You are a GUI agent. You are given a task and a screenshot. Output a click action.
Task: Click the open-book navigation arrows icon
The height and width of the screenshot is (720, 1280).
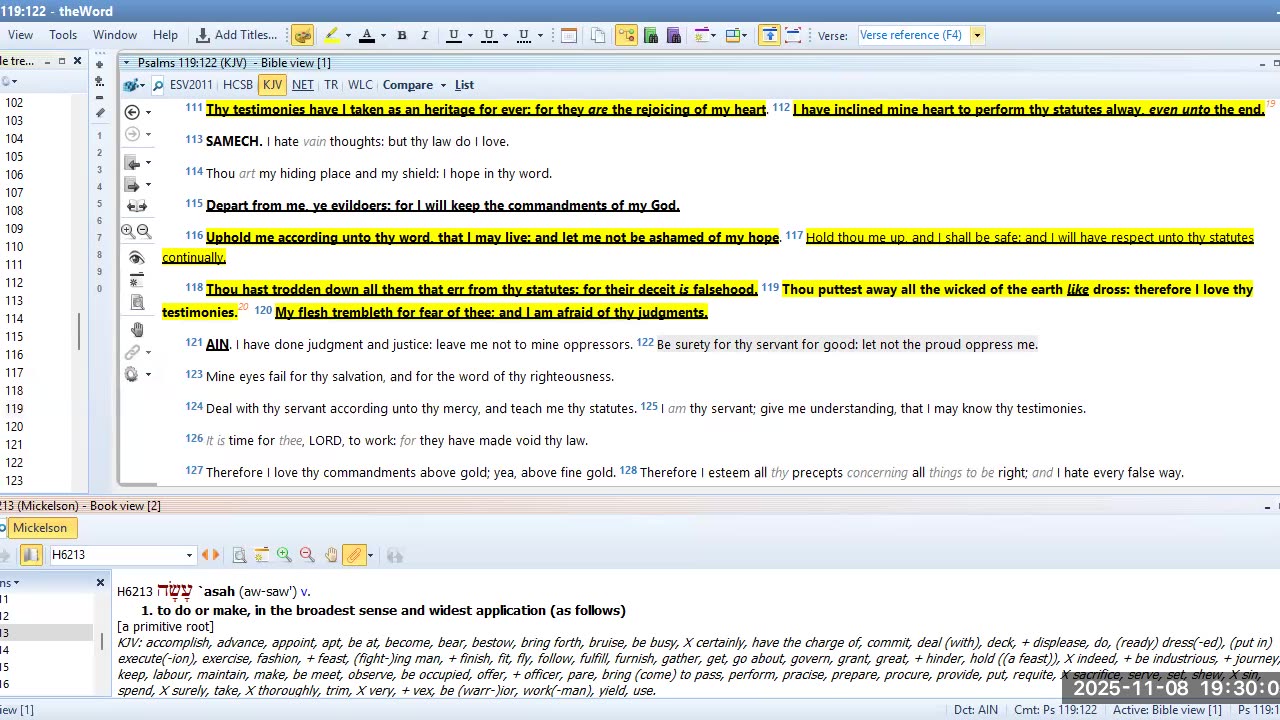[x=137, y=206]
